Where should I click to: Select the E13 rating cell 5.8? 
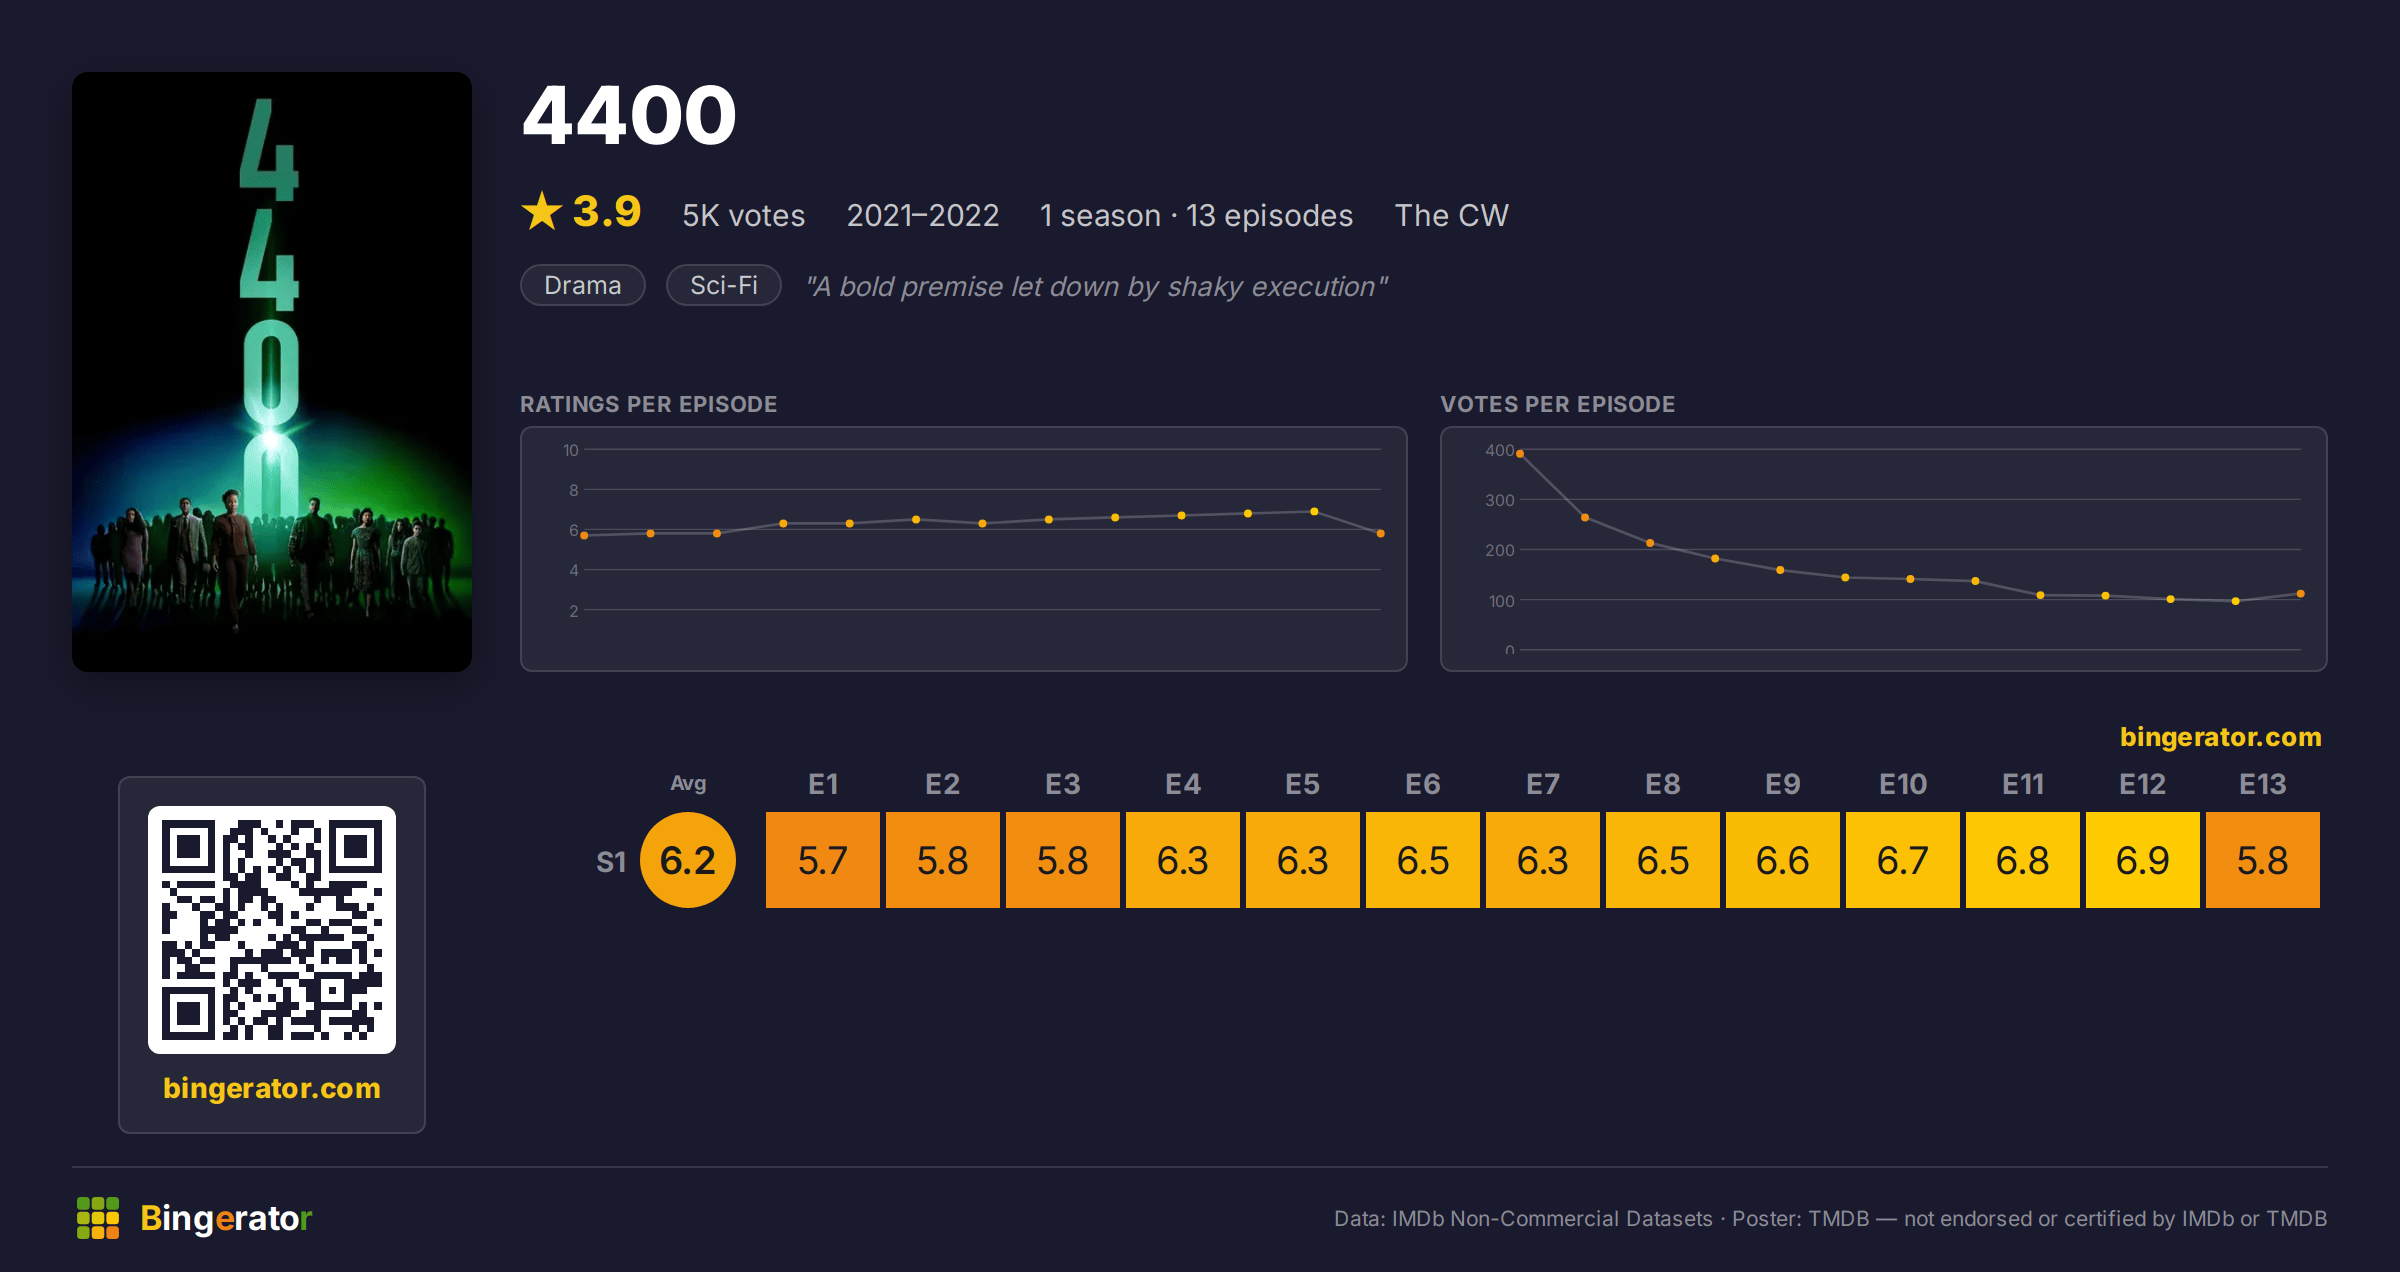click(2263, 860)
